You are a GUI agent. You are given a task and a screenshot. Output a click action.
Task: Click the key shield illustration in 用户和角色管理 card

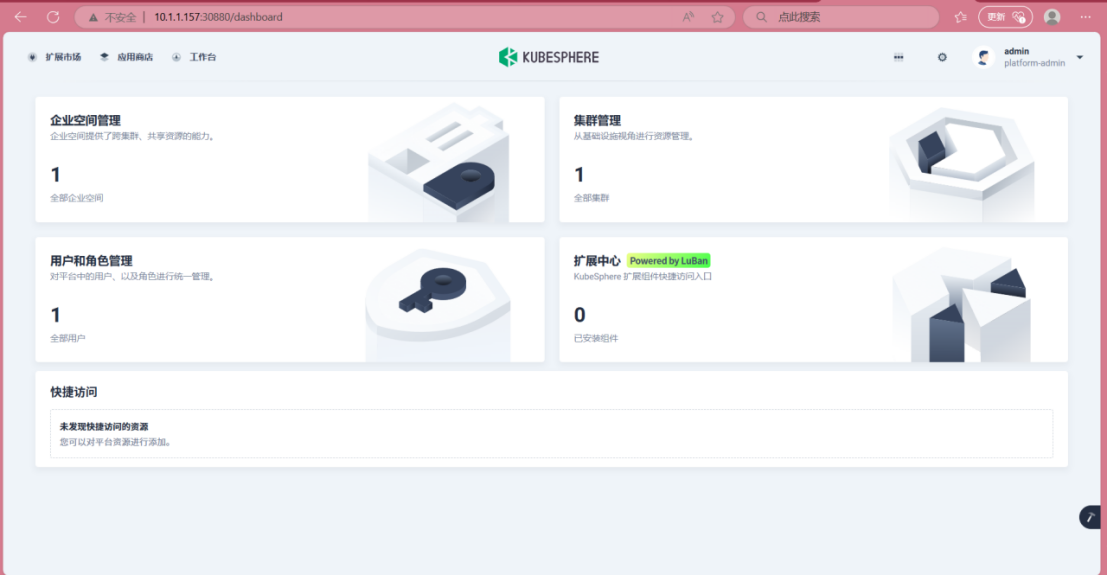[438, 305]
